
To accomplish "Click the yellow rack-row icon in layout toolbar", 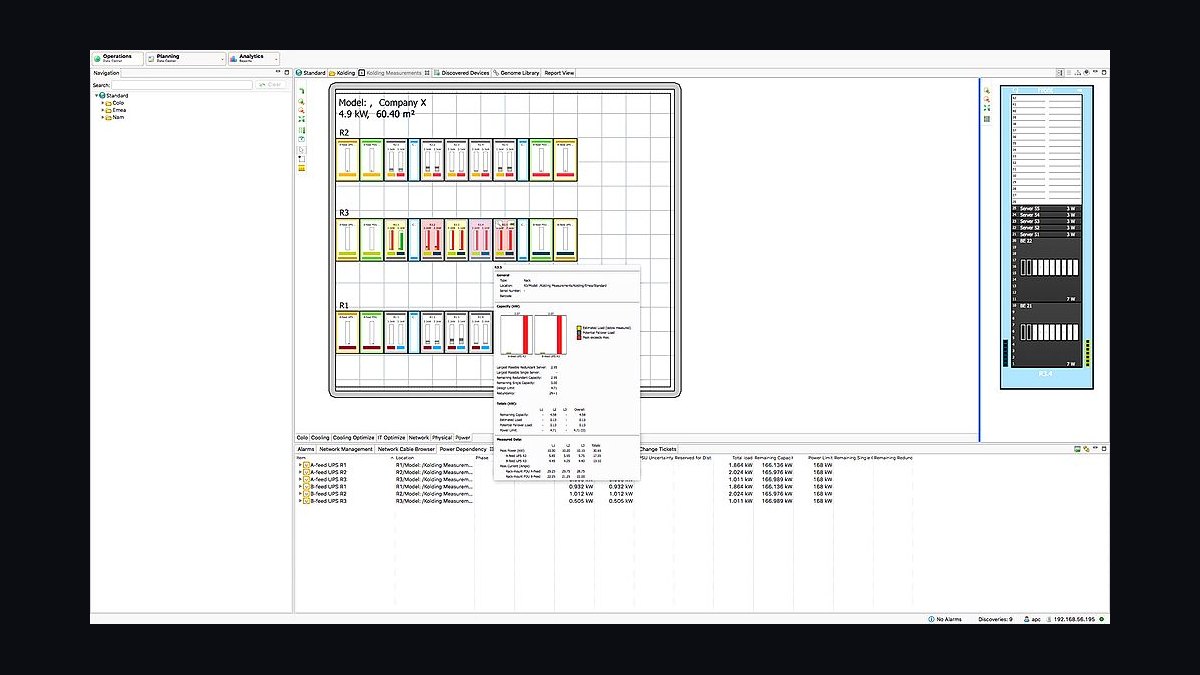I will 302,168.
